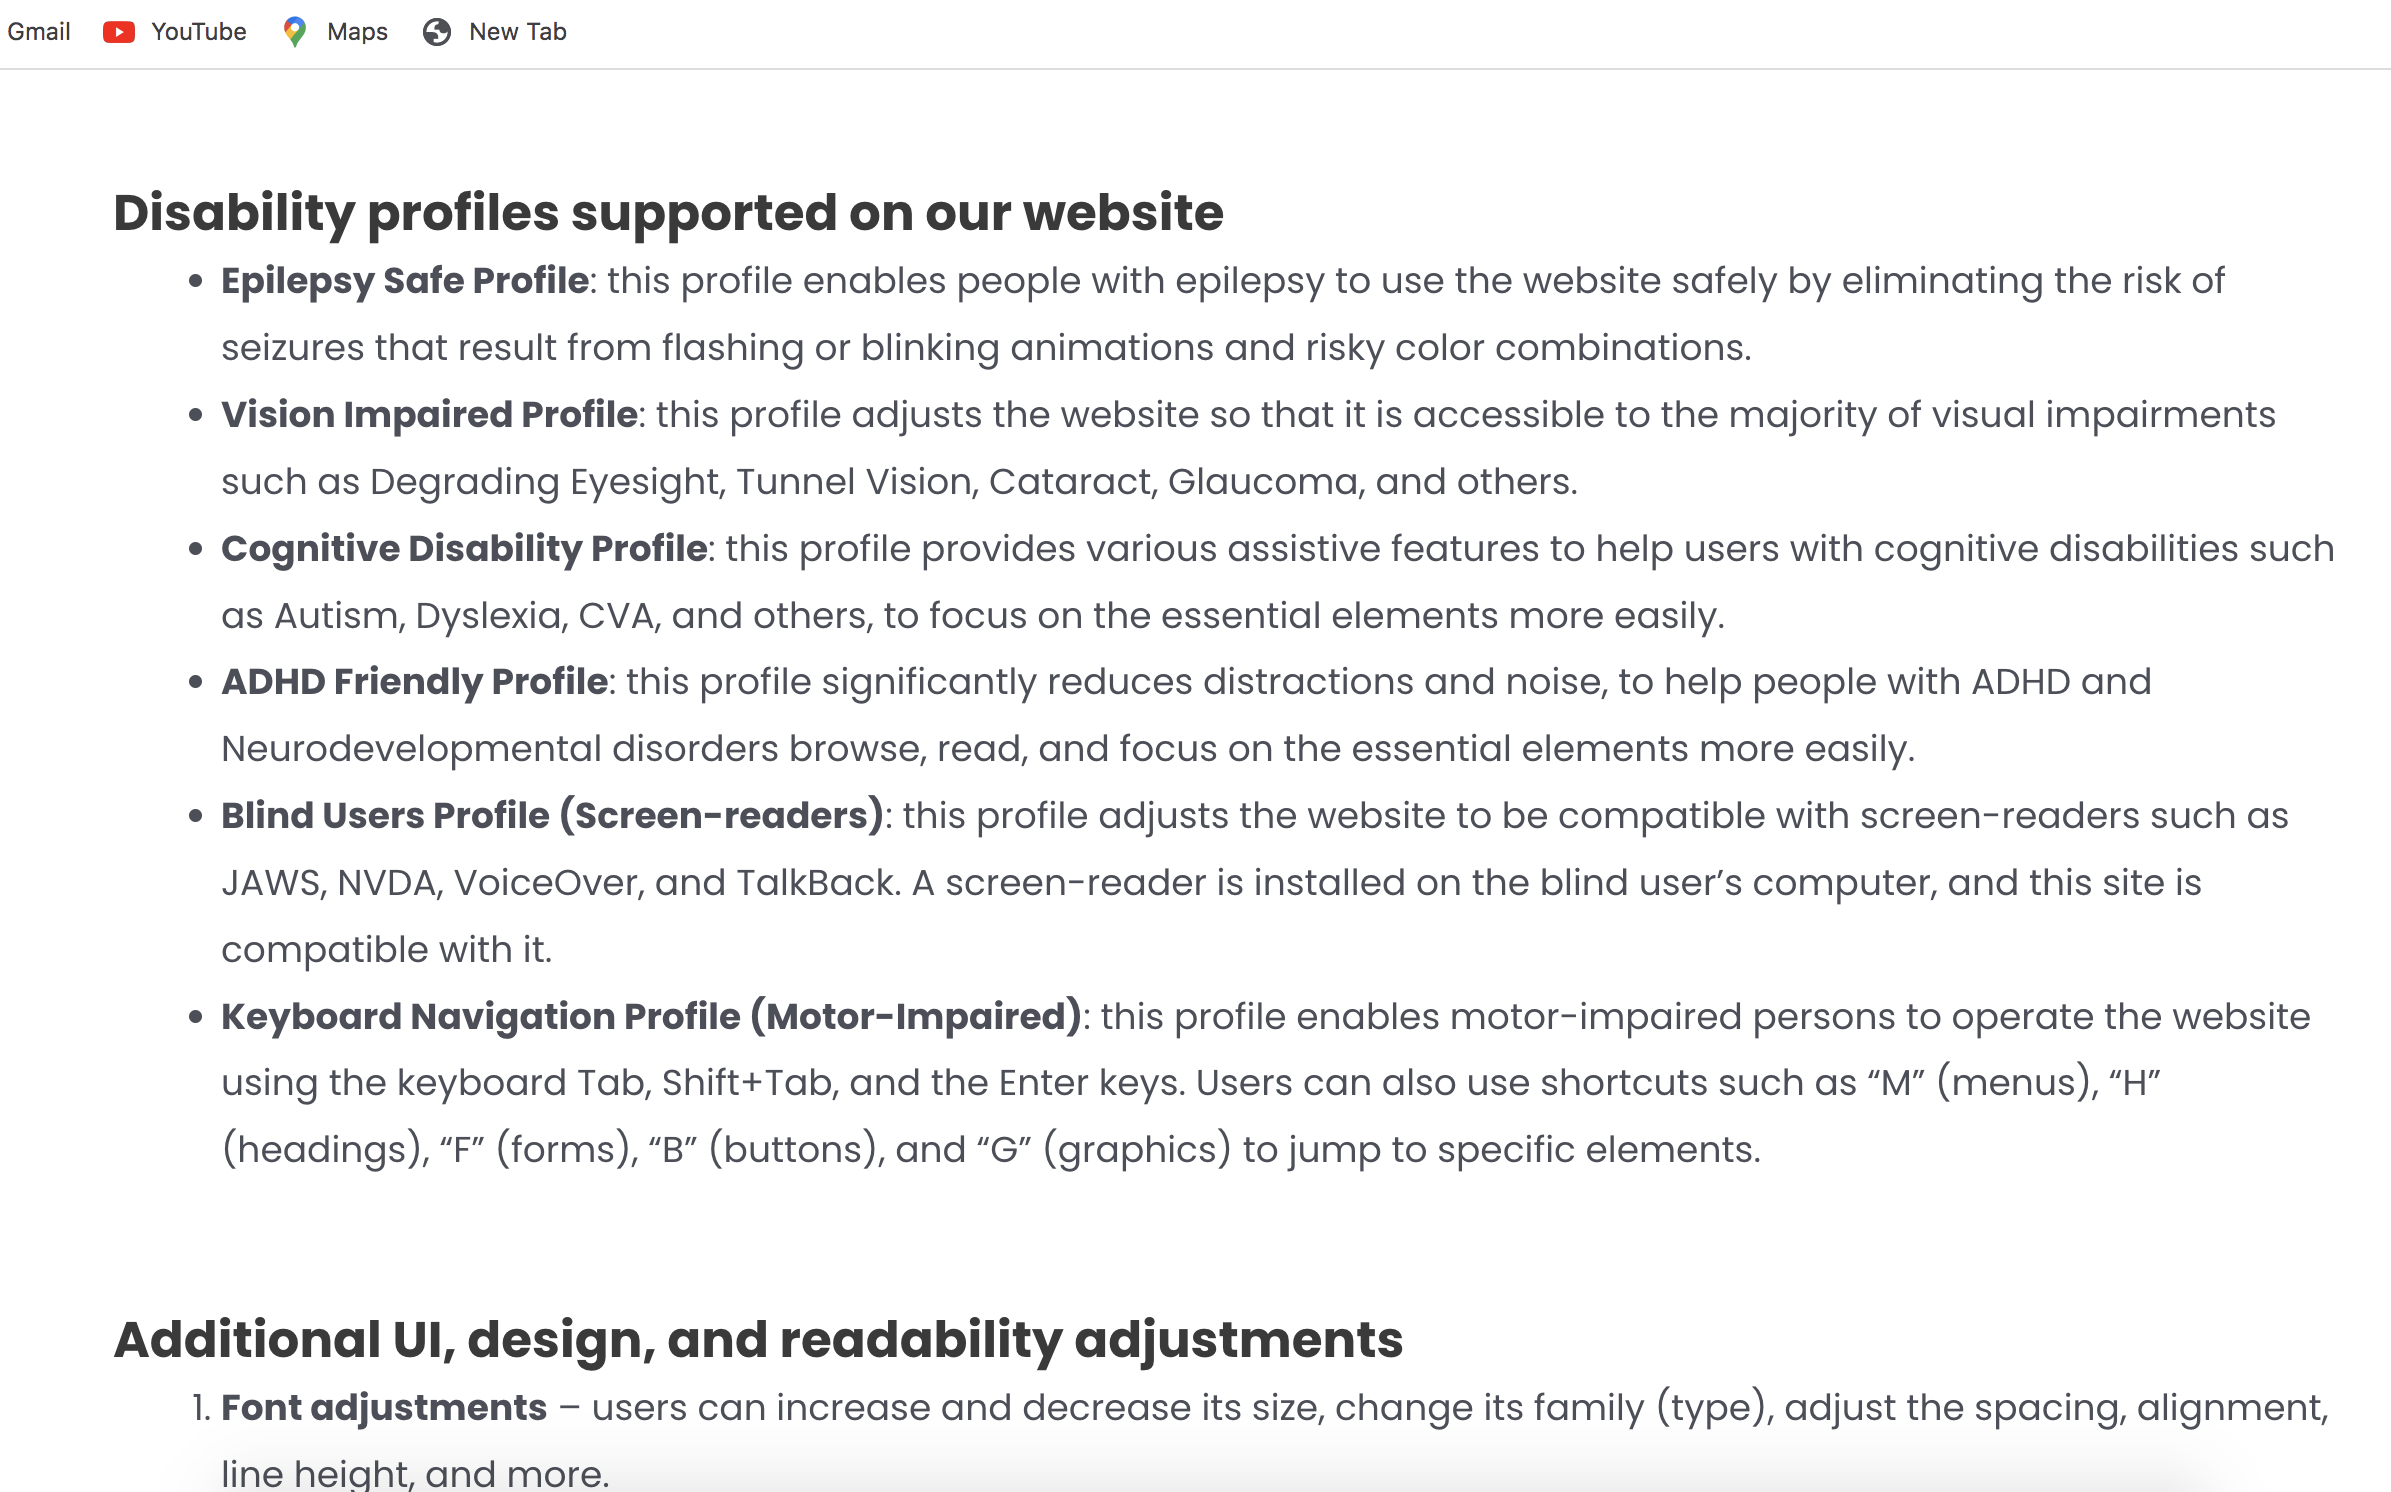Click the 'Additional UI, design, and readability adjustments' heading

(758, 1340)
